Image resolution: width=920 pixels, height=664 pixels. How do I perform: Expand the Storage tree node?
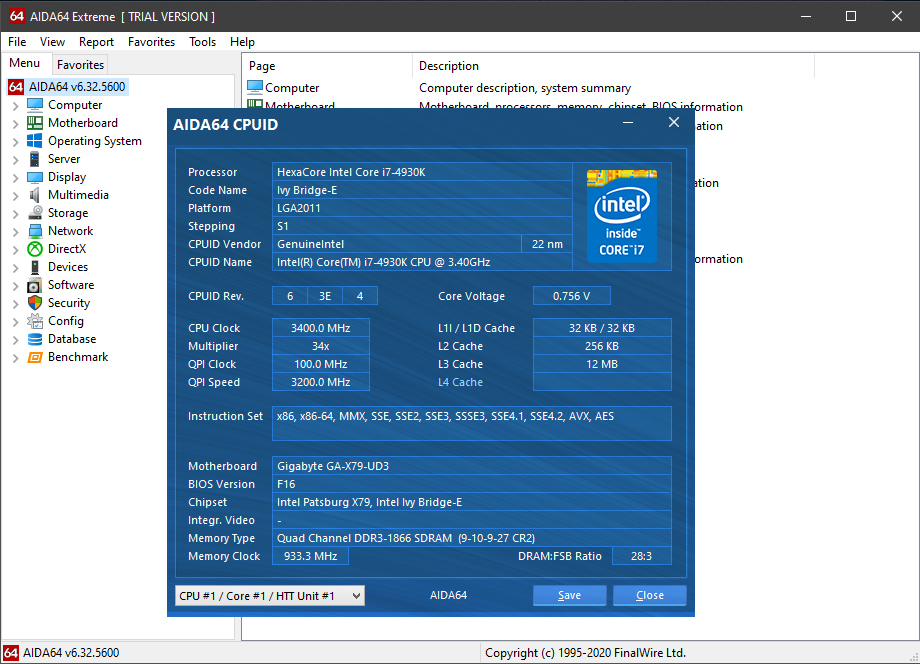tap(16, 214)
